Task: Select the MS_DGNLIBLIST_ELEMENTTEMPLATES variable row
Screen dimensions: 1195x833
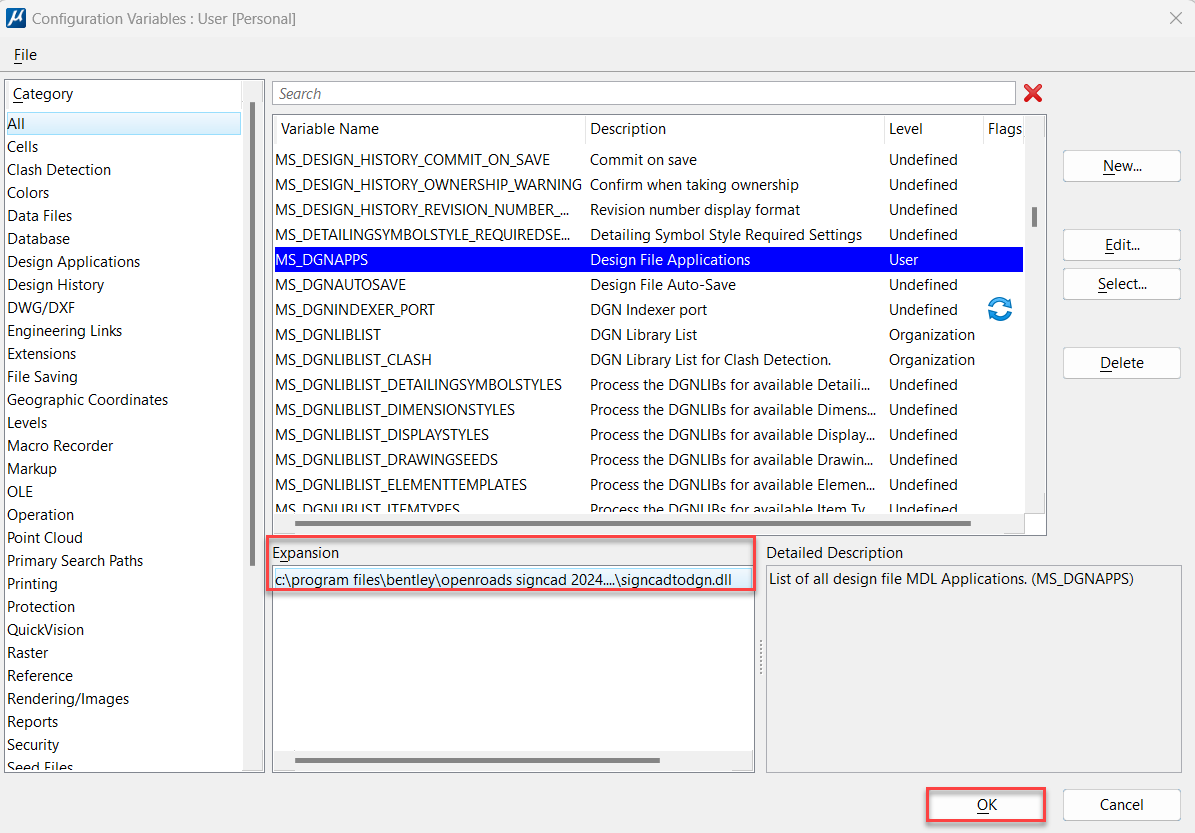Action: click(x=649, y=485)
